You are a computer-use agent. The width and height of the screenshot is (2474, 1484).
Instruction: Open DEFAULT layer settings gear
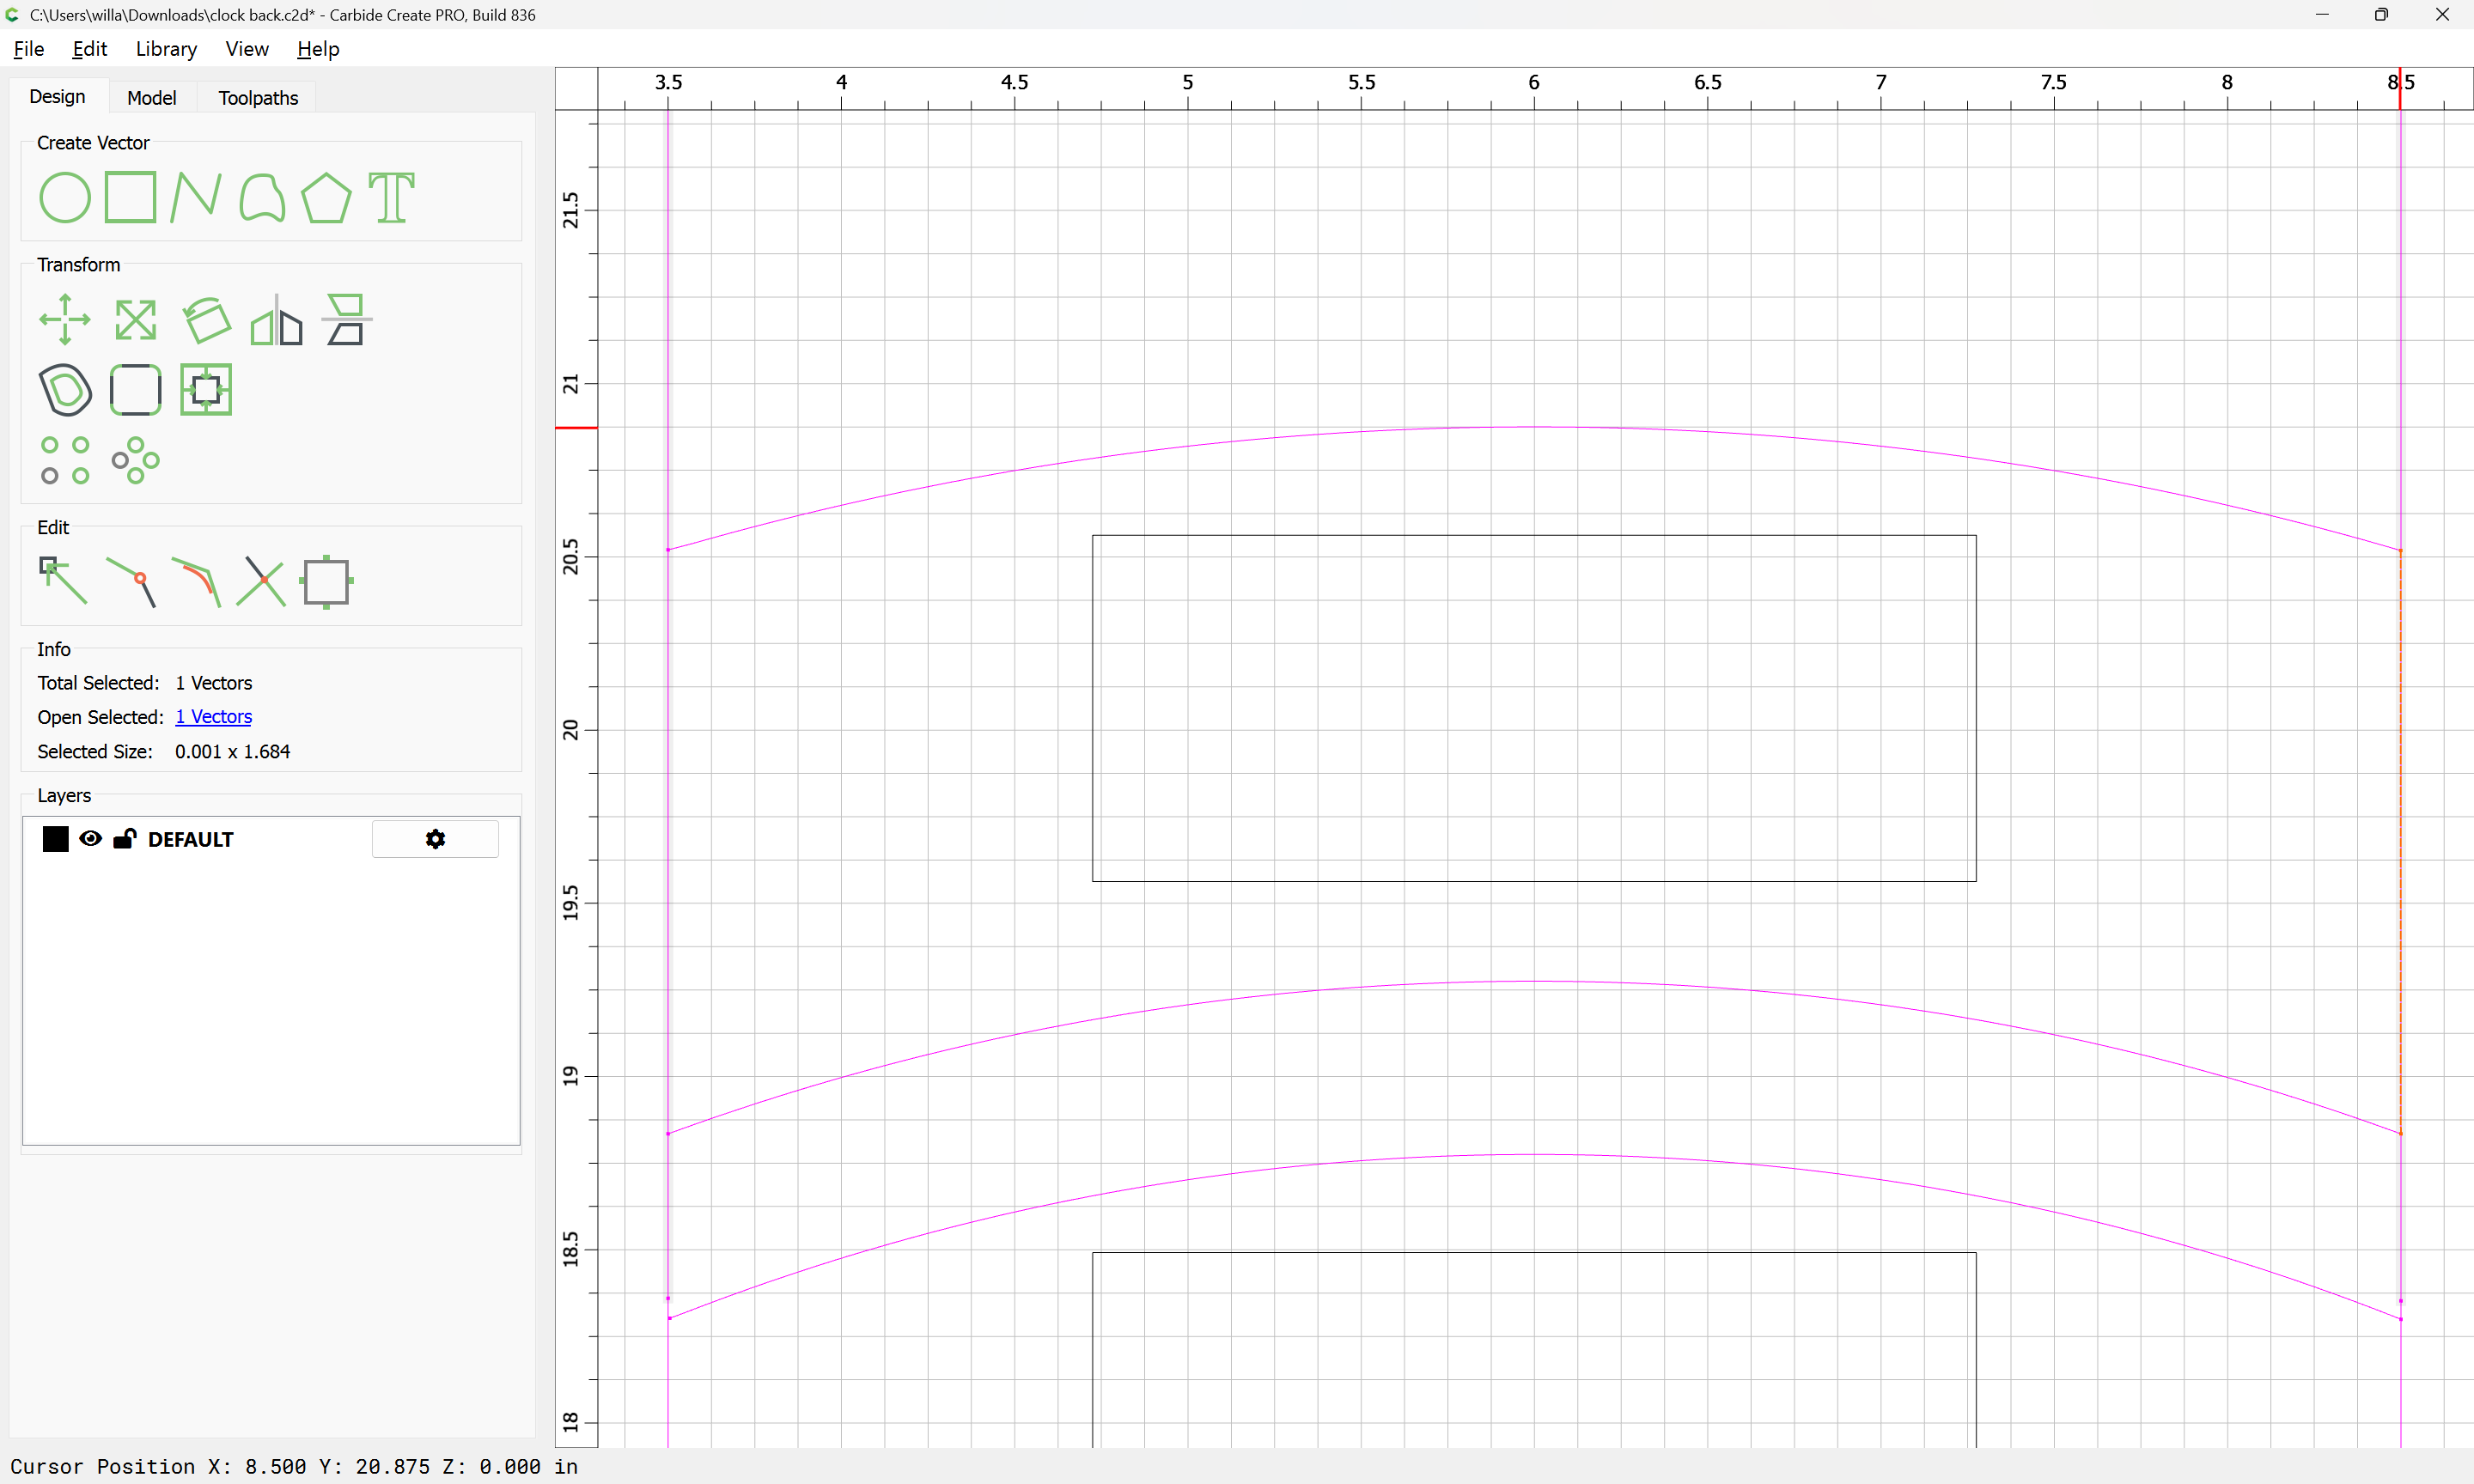pos(435,839)
